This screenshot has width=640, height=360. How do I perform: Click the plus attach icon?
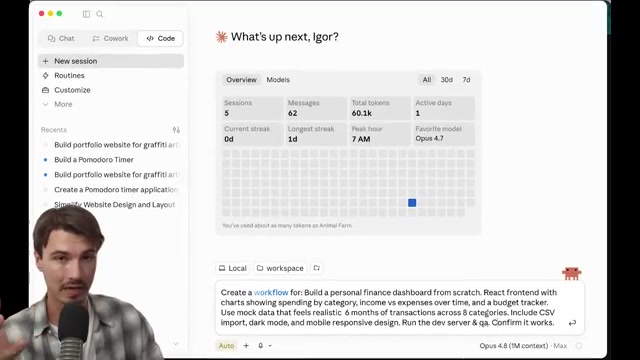(246, 346)
